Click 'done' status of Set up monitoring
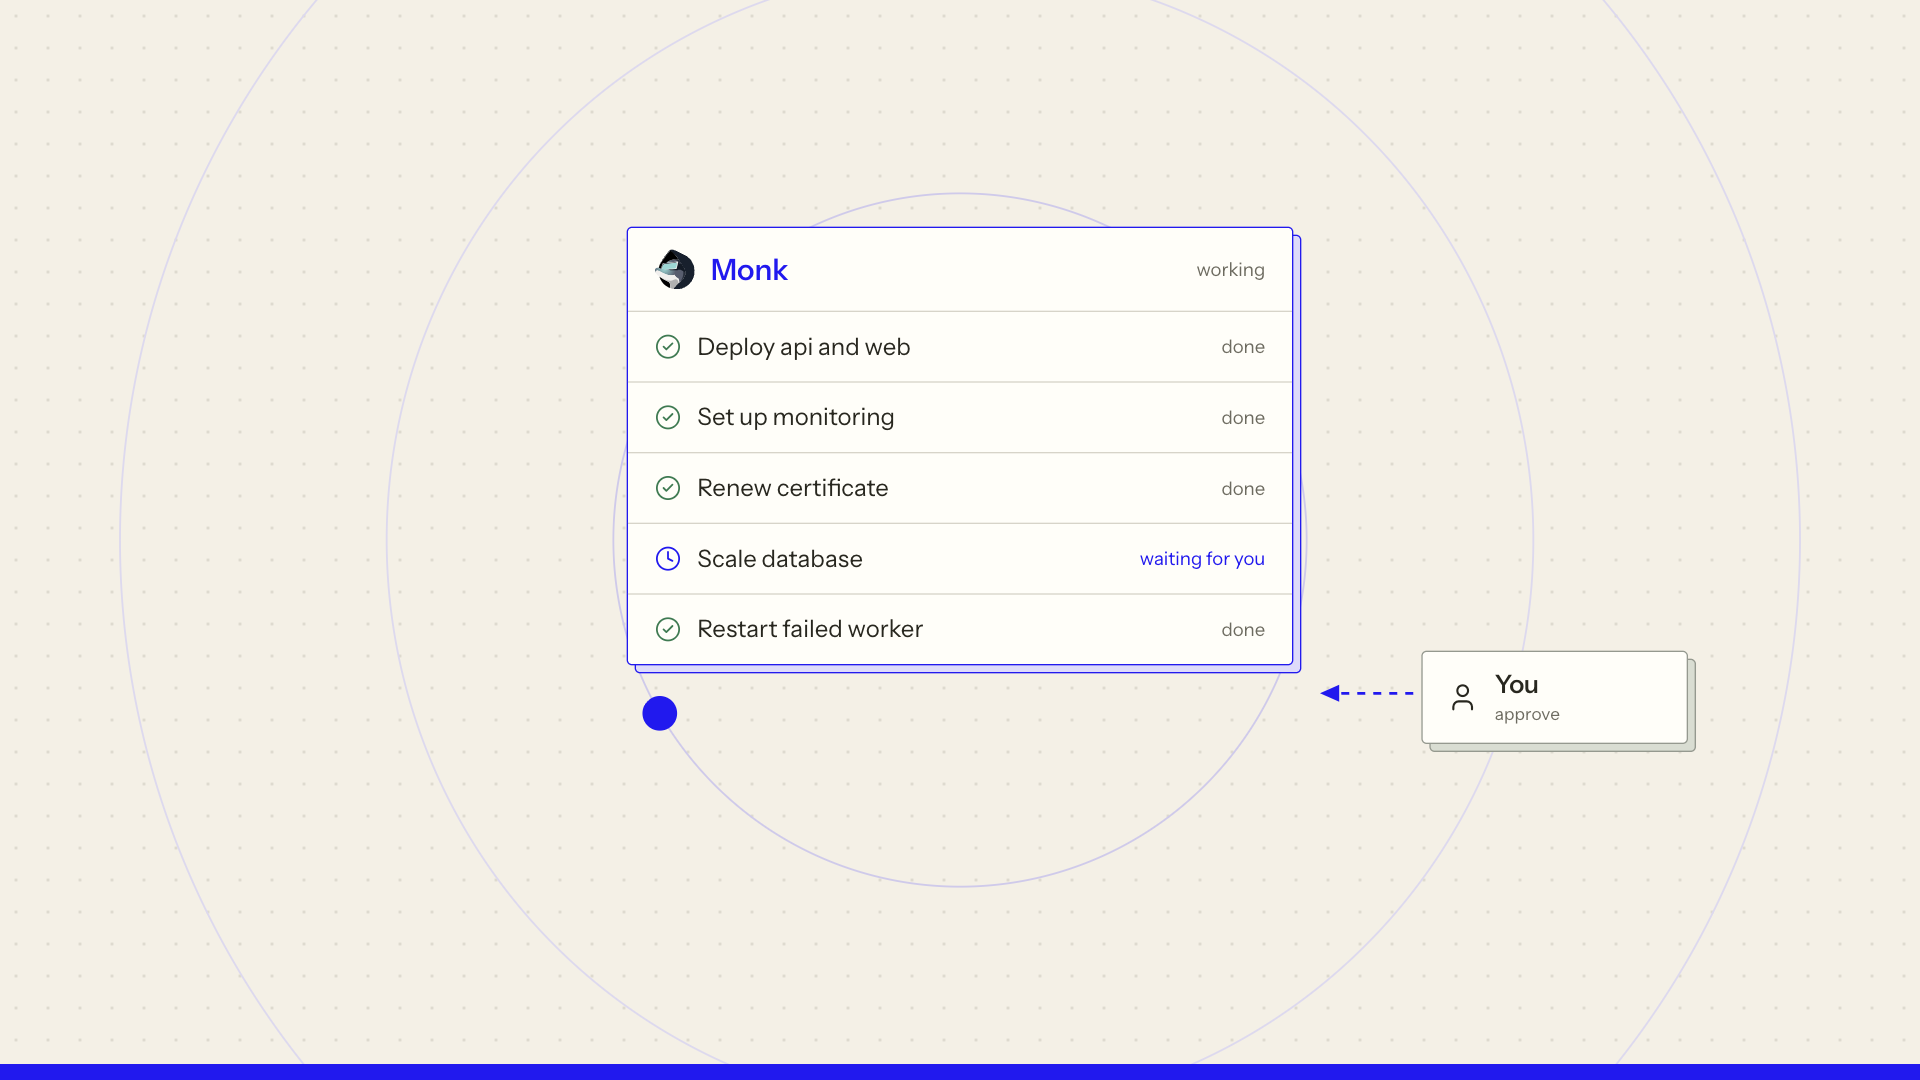Viewport: 1920px width, 1080px height. (x=1243, y=418)
